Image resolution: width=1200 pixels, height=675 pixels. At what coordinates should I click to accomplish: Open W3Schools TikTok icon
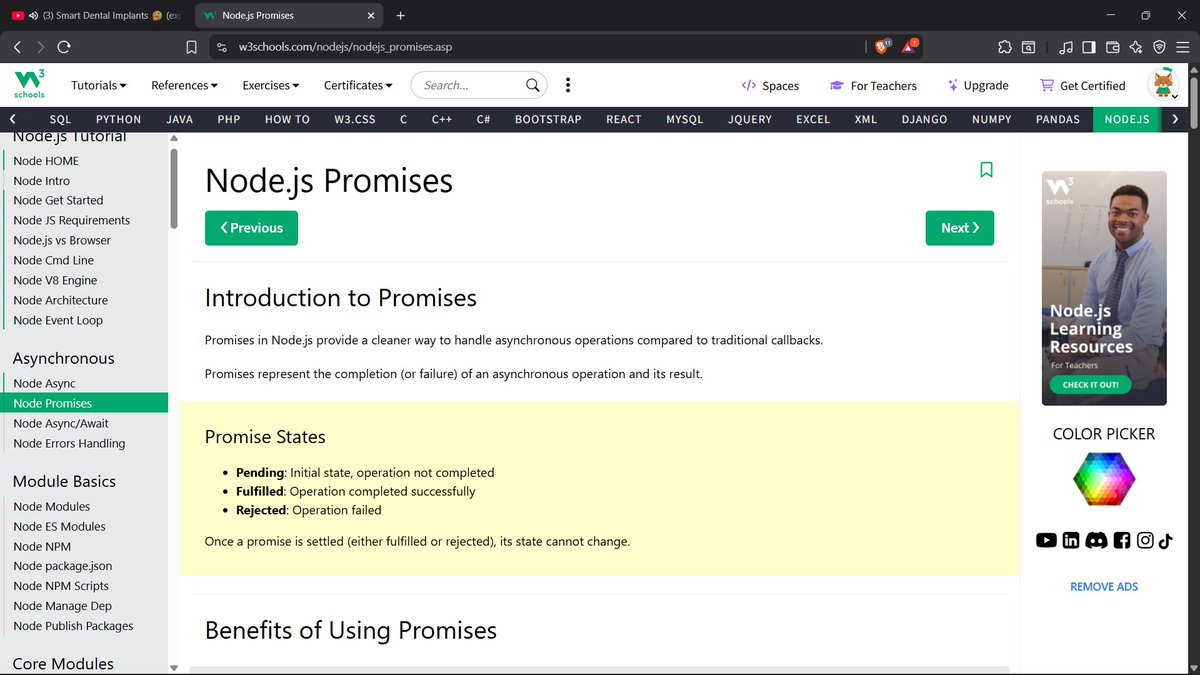(x=1166, y=540)
